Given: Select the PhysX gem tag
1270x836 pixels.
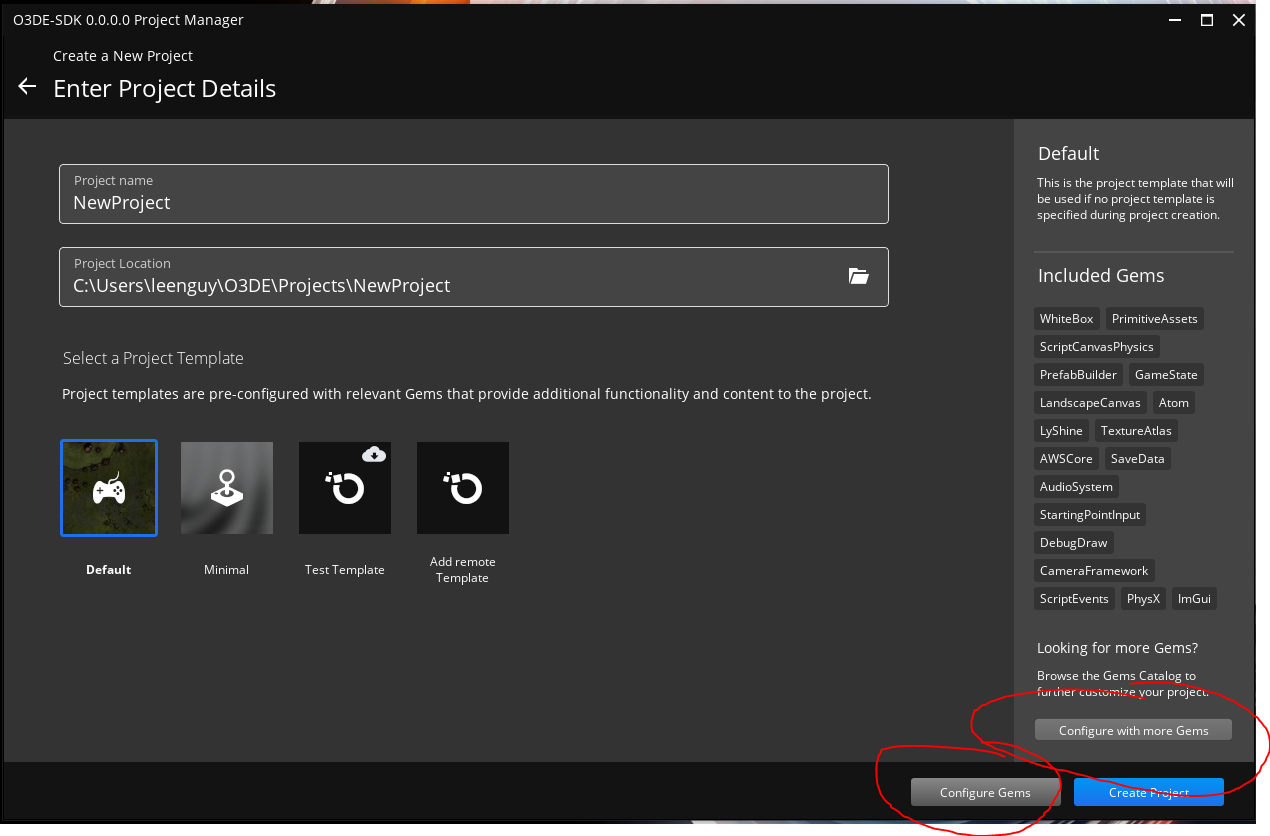Looking at the screenshot, I should point(1143,598).
